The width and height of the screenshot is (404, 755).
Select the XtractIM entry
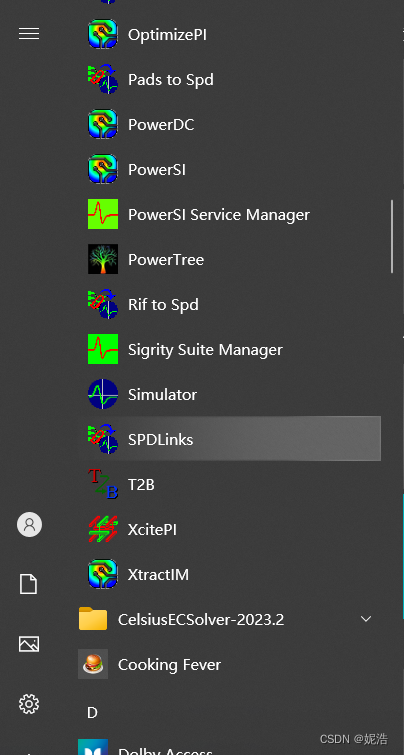point(229,574)
